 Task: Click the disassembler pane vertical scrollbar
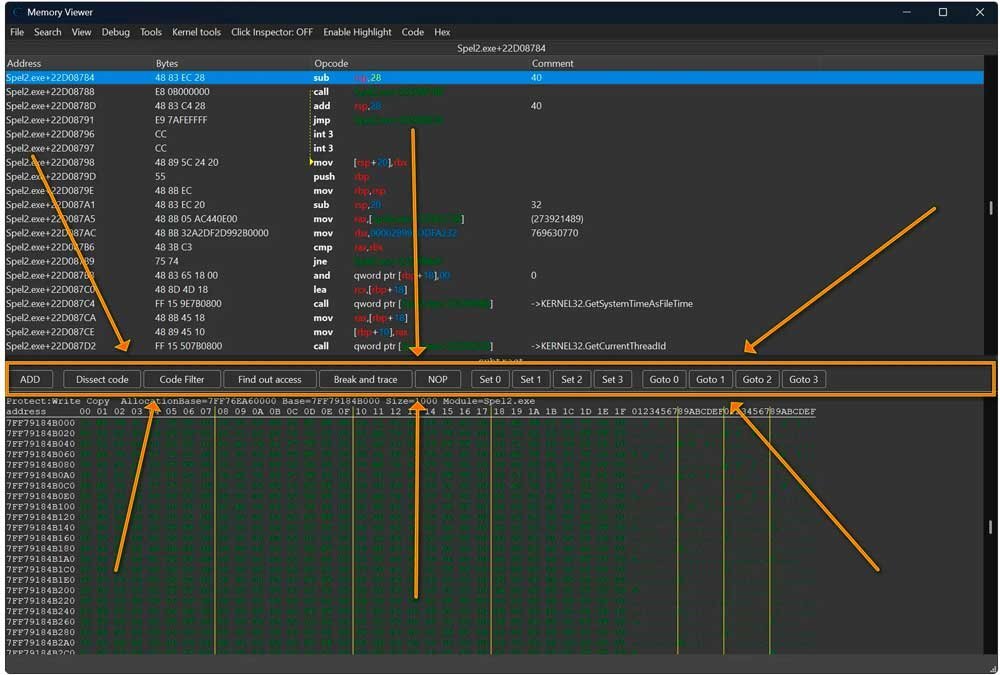tap(990, 208)
